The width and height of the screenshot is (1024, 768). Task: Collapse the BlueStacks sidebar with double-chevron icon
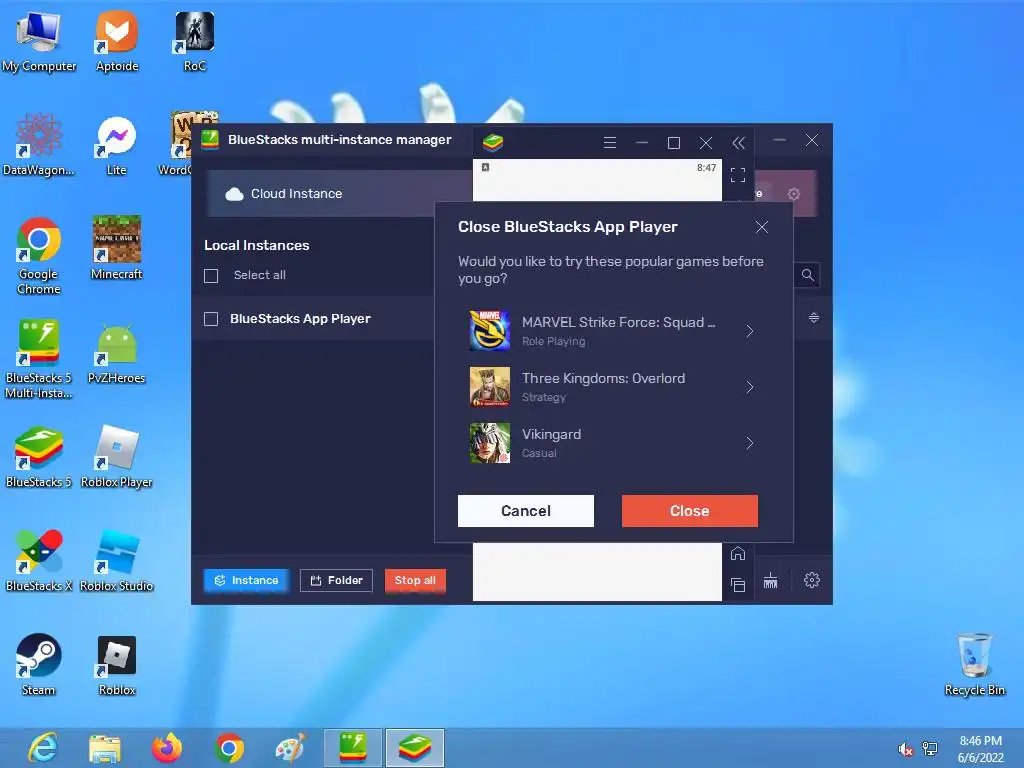pyautogui.click(x=738, y=142)
